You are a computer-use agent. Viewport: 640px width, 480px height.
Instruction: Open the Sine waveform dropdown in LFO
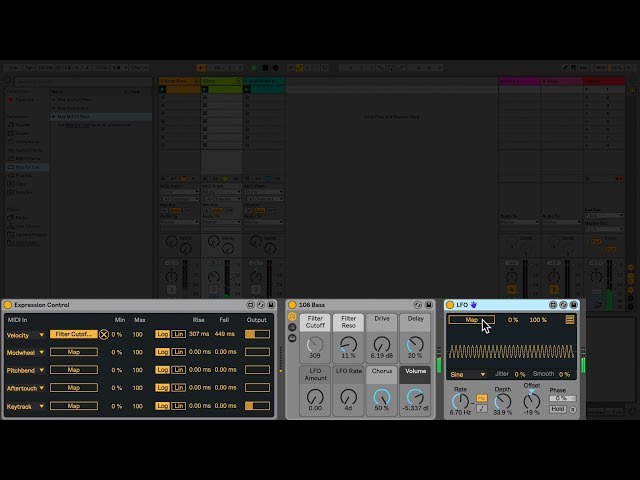point(468,374)
